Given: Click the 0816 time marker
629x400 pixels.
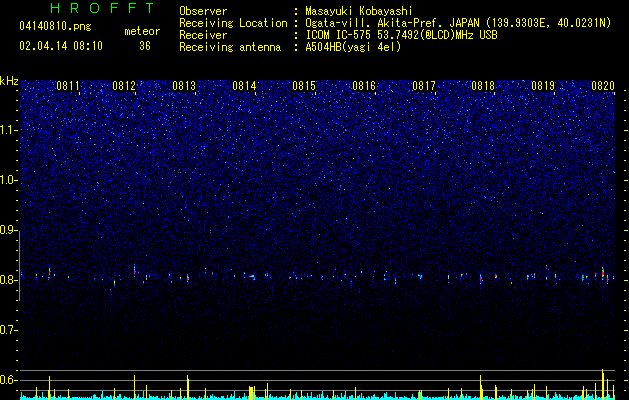Looking at the screenshot, I should (364, 86).
